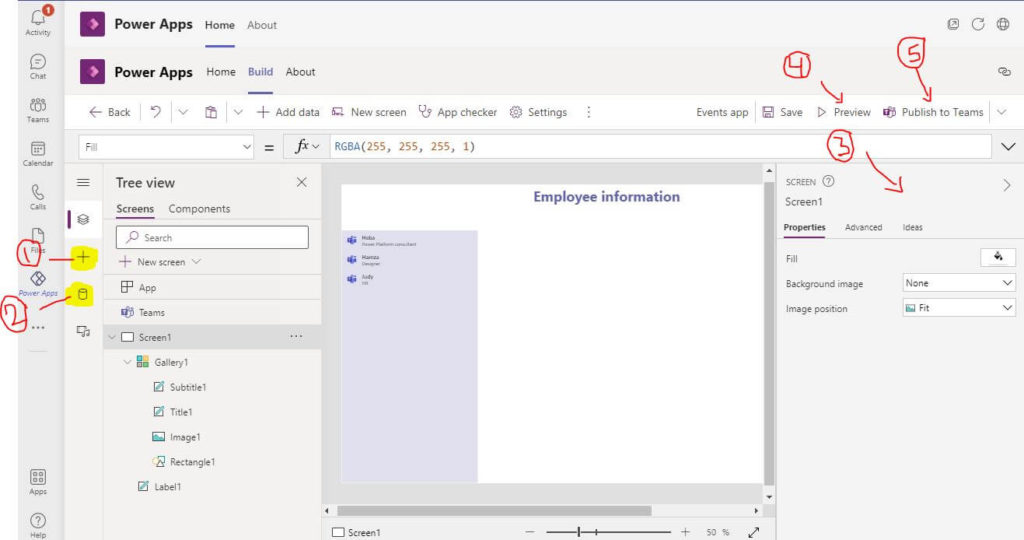The width and height of the screenshot is (1024, 540).
Task: Select the Screens tab
Action: coord(135,209)
